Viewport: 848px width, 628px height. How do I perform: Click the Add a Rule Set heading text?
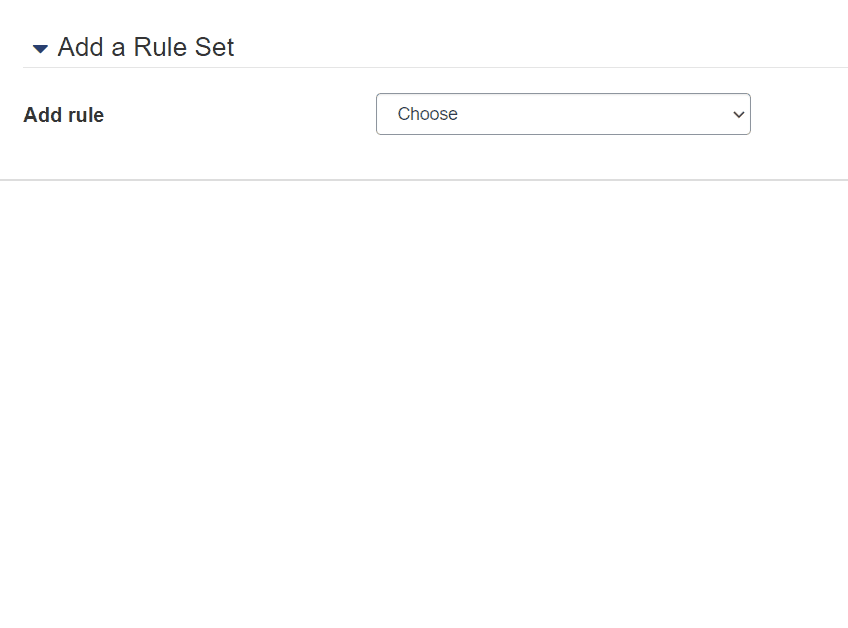[x=146, y=47]
